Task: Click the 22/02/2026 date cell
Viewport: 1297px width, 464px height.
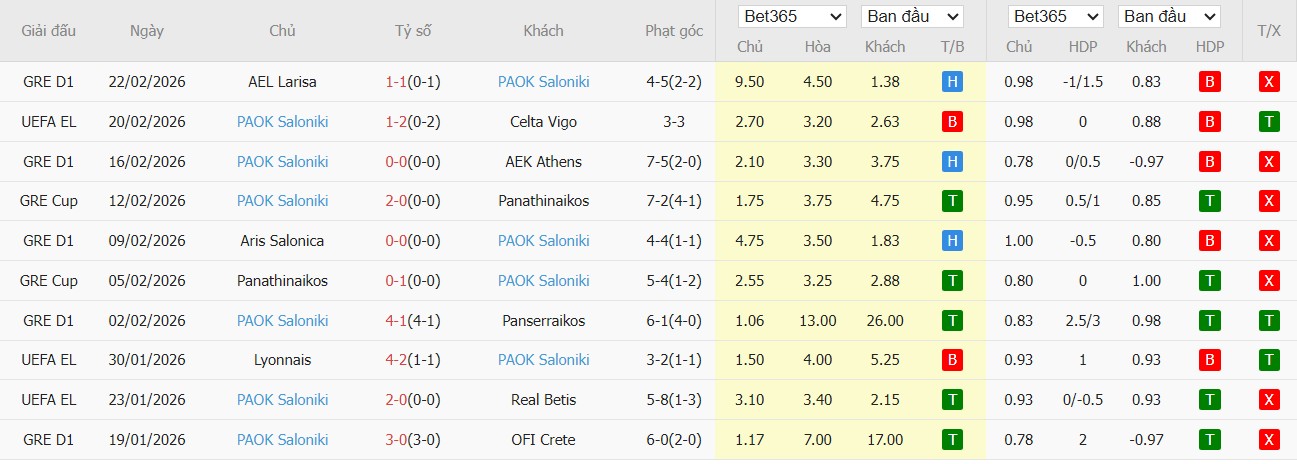Action: [x=147, y=82]
